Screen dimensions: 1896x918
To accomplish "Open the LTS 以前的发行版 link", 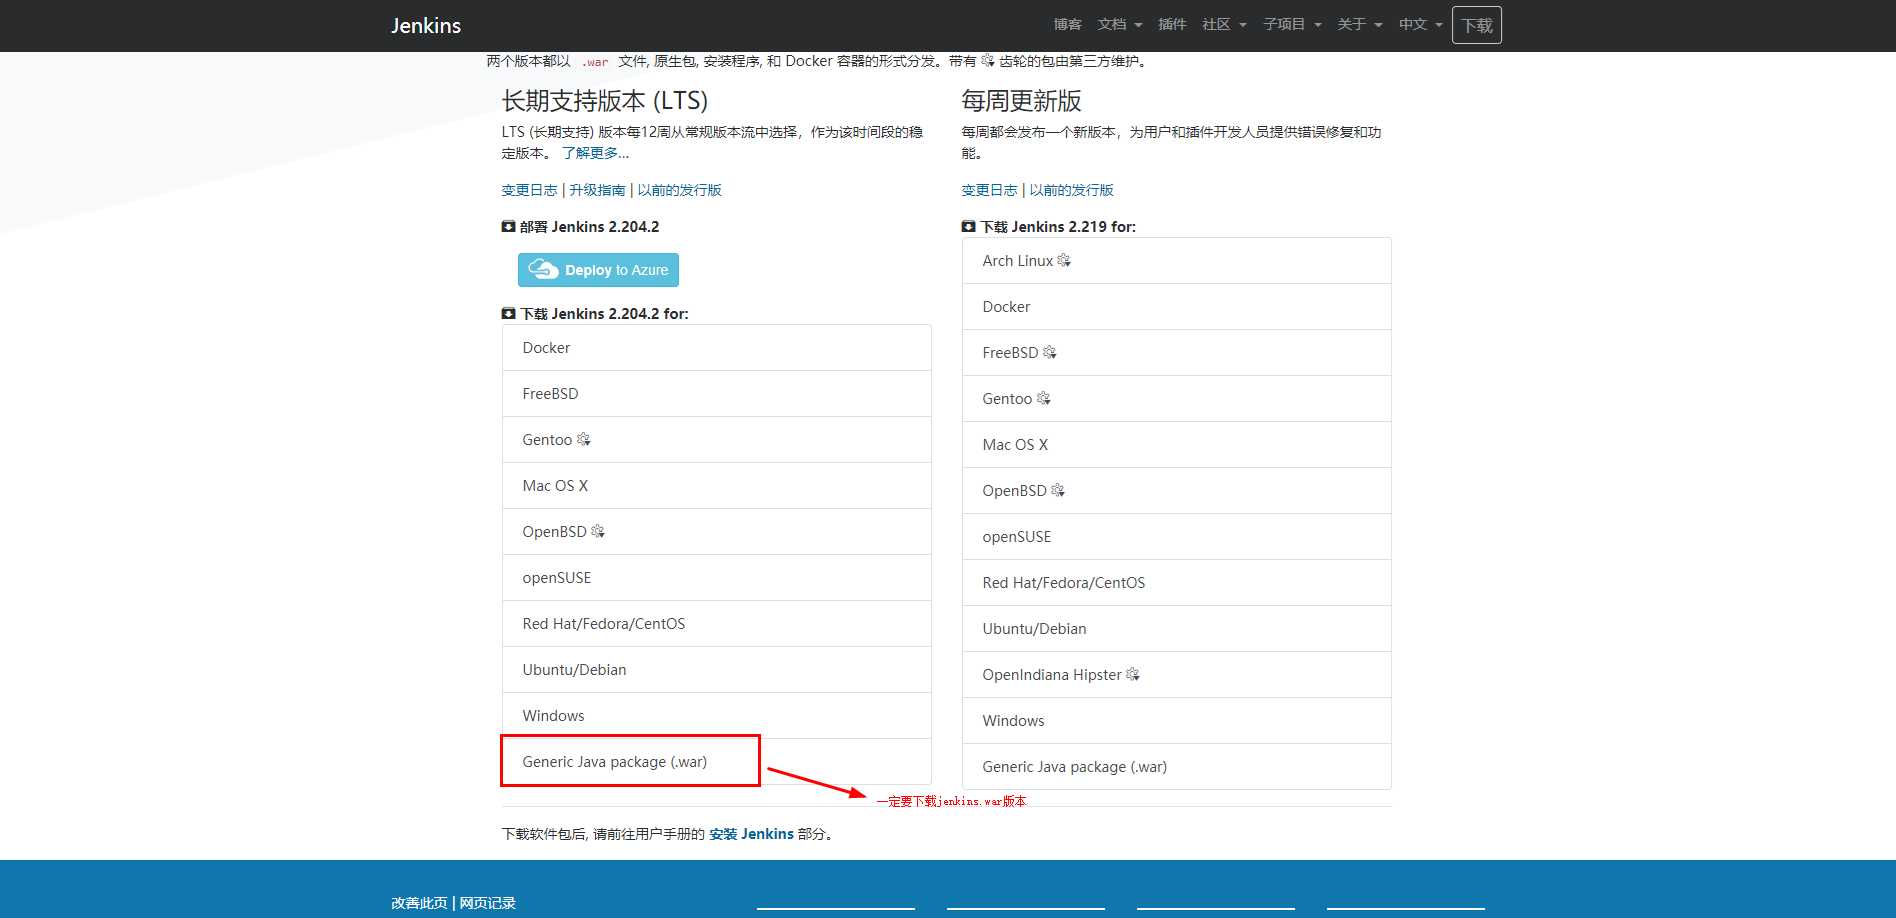I will [x=679, y=190].
